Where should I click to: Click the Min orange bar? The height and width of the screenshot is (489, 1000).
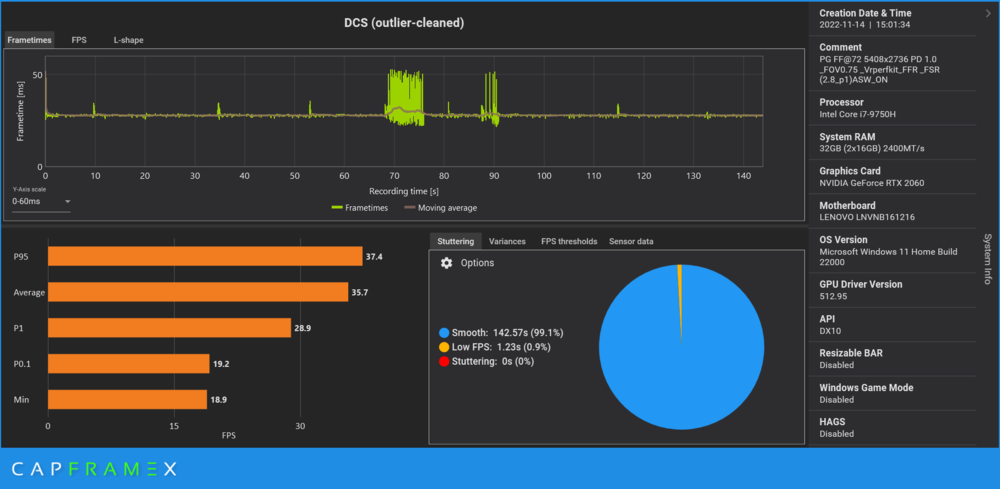(x=128, y=400)
